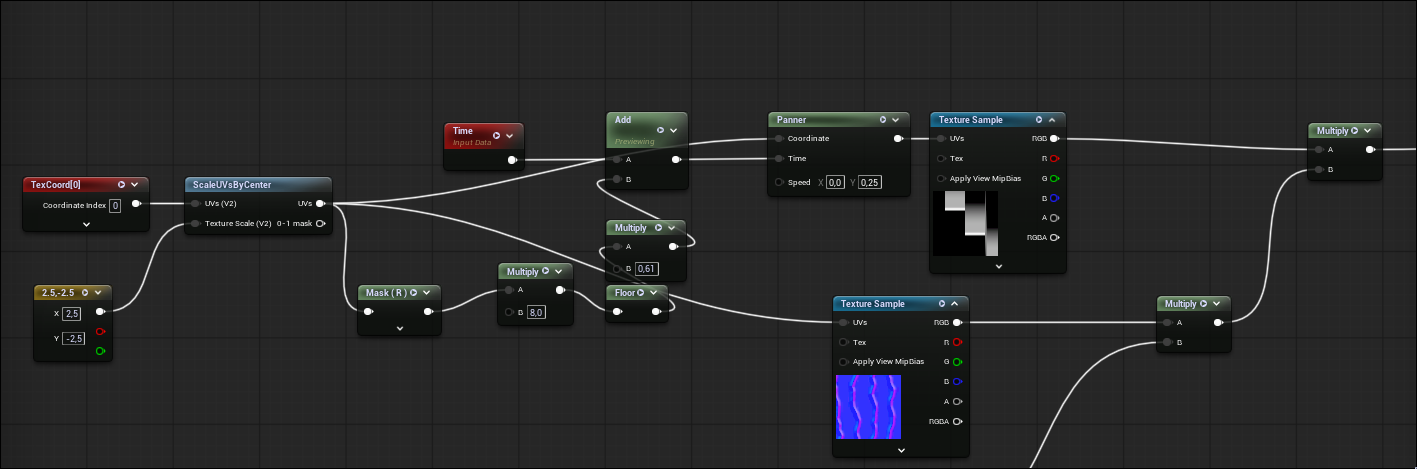Stop previewing via Add node's preview icon
The width and height of the screenshot is (1417, 469).
(x=660, y=130)
